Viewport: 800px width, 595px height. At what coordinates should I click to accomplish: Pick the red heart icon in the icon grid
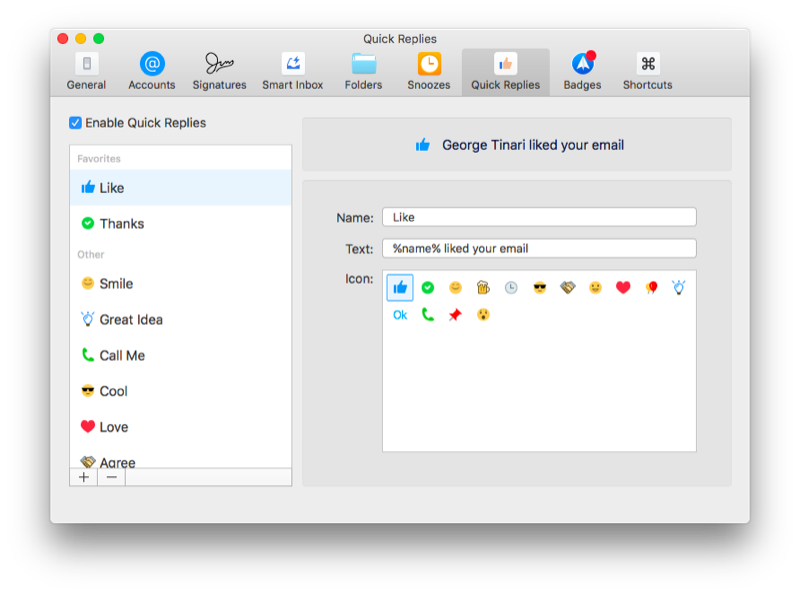[623, 288]
